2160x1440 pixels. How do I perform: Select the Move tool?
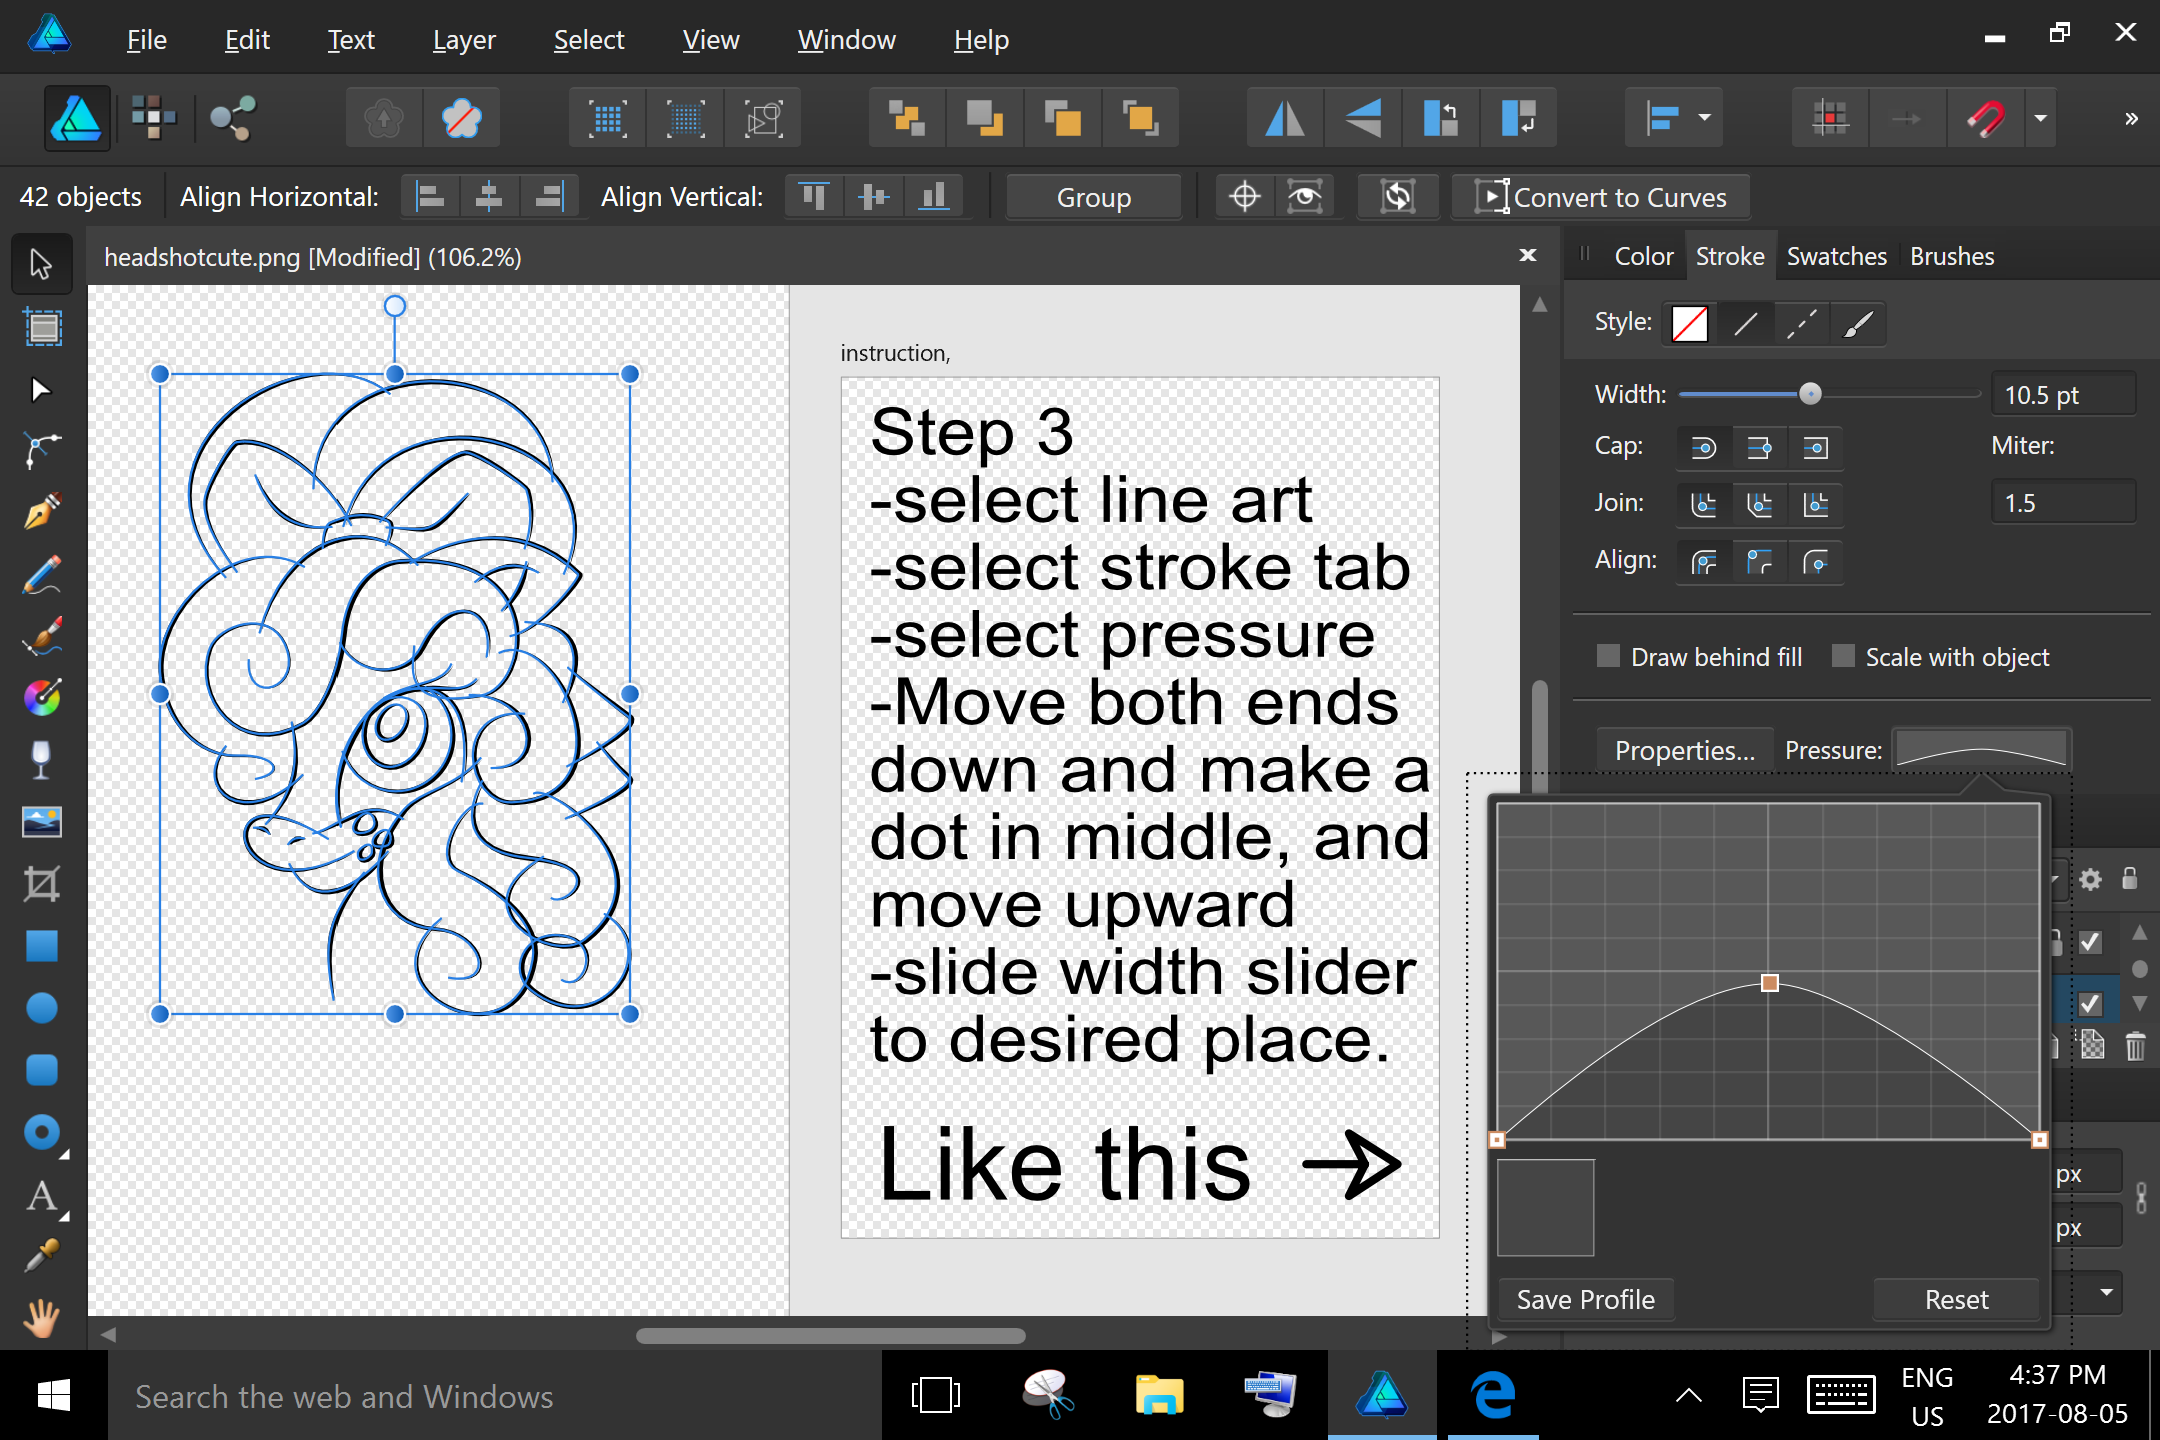pyautogui.click(x=41, y=263)
